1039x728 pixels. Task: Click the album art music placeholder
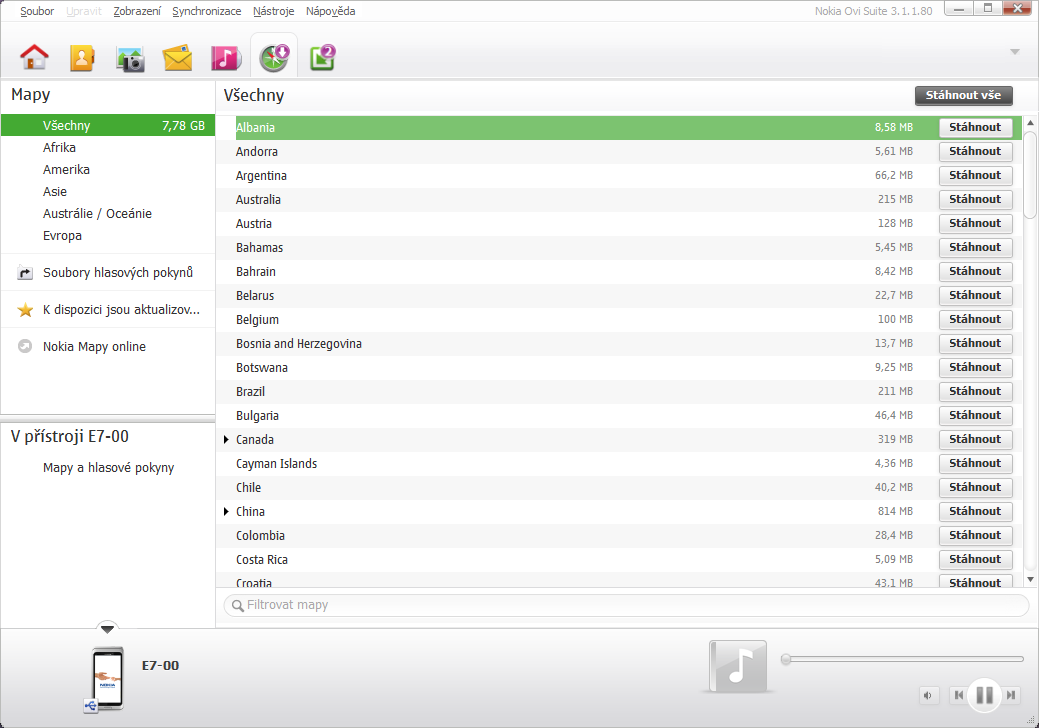click(738, 666)
